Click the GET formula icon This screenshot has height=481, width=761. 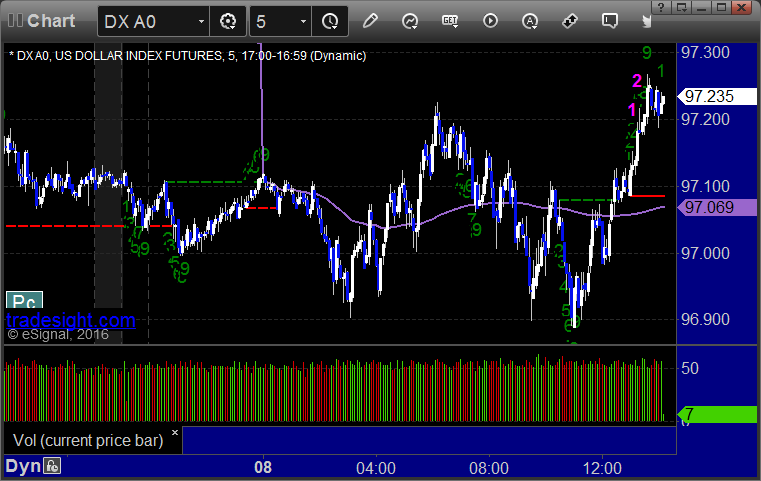point(450,21)
